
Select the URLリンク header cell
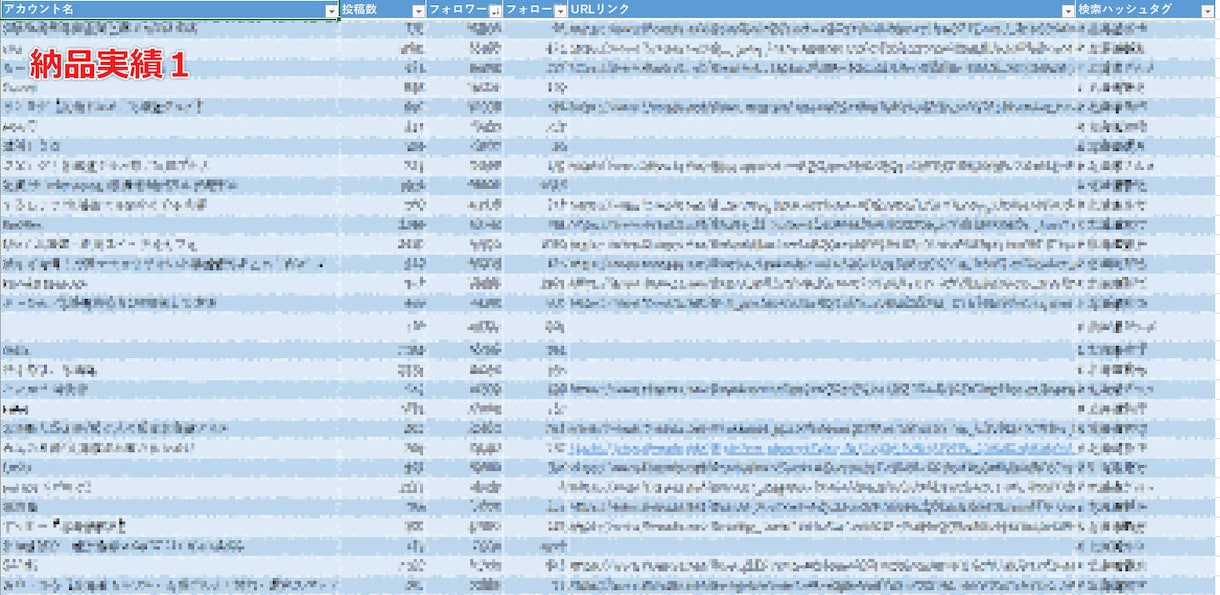822,9
